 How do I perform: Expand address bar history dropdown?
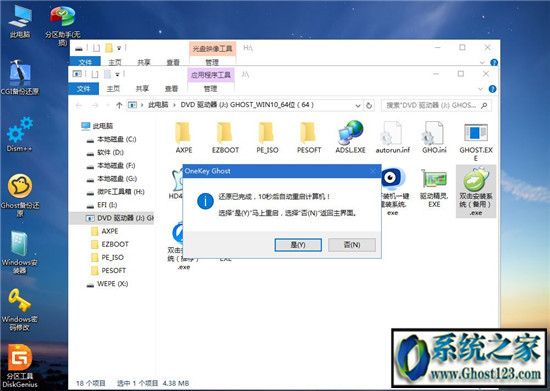click(358, 105)
